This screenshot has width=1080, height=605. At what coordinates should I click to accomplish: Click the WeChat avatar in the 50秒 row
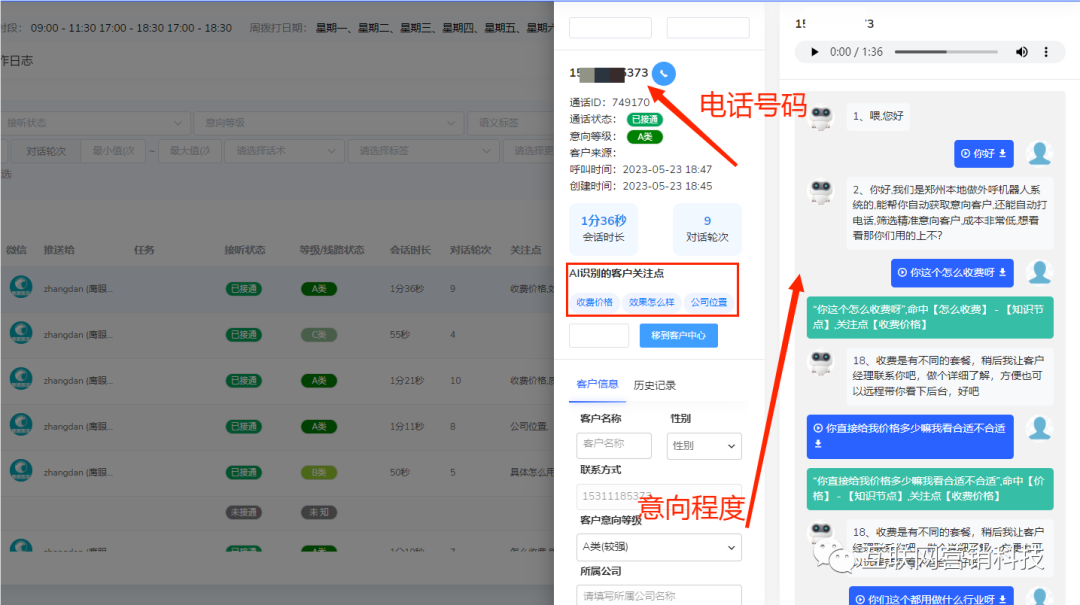click(x=21, y=470)
